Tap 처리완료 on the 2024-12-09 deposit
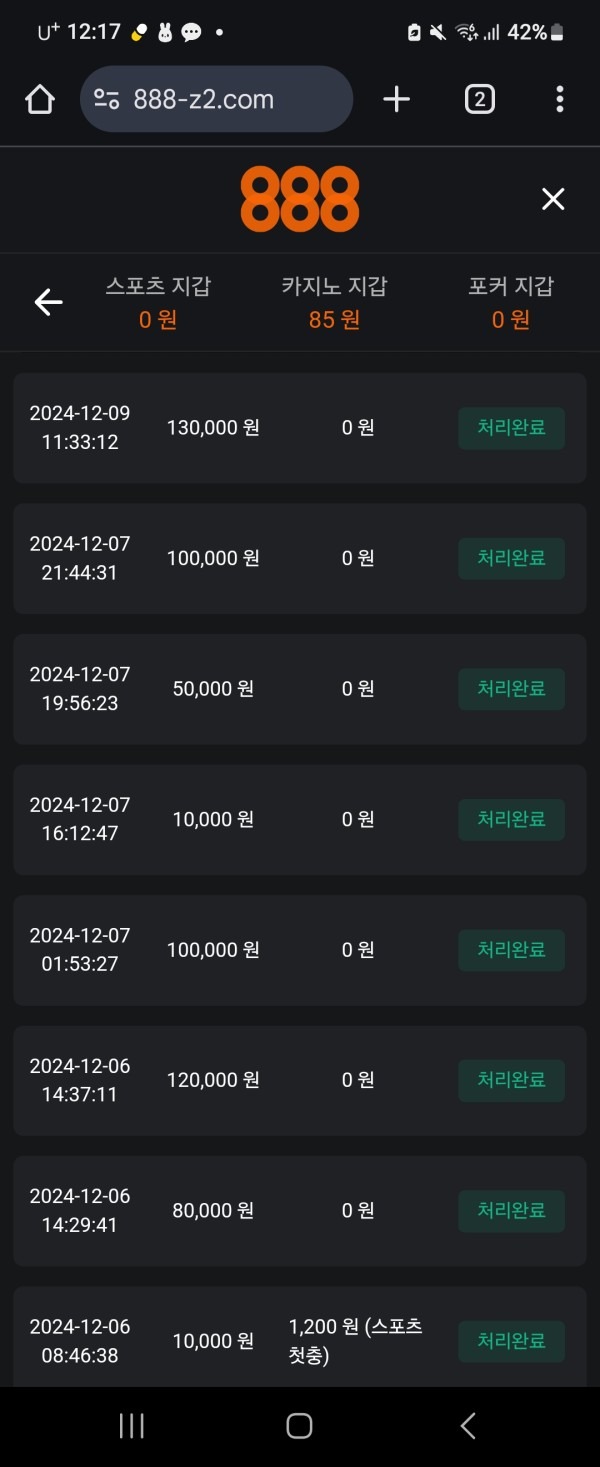Viewport: 600px width, 1467px height. 511,428
